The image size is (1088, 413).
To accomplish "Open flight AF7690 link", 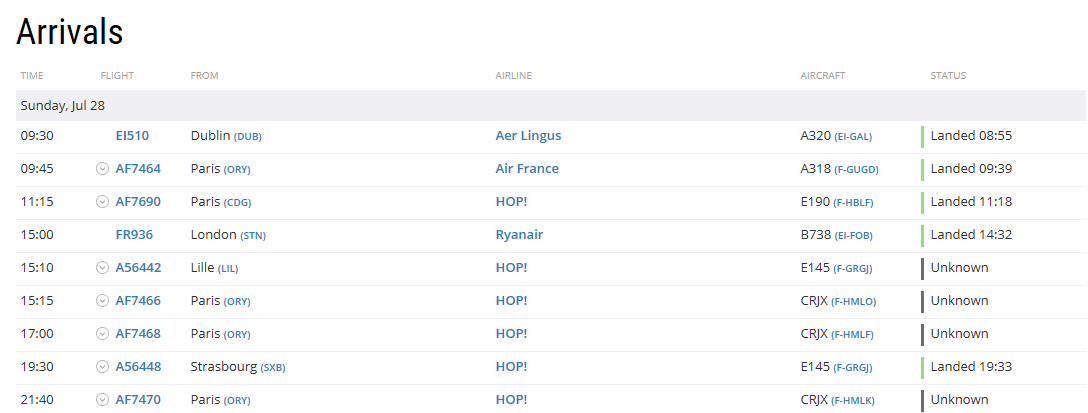I will (138, 202).
